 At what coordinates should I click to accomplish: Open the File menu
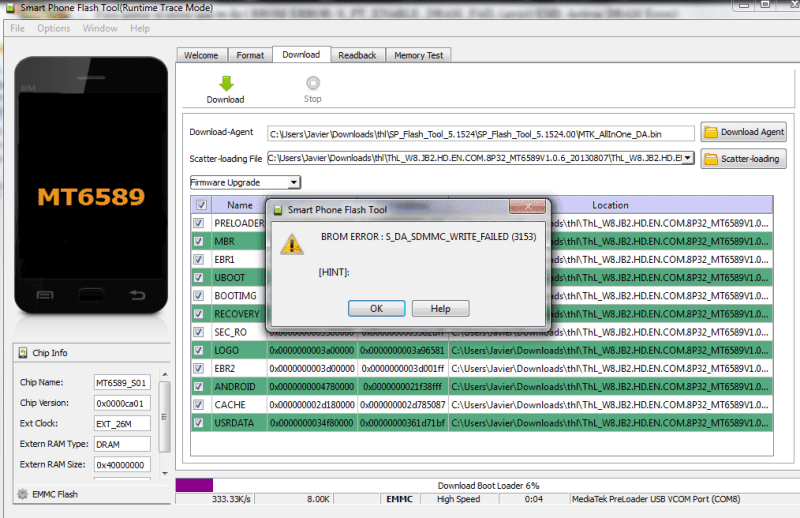pos(17,29)
